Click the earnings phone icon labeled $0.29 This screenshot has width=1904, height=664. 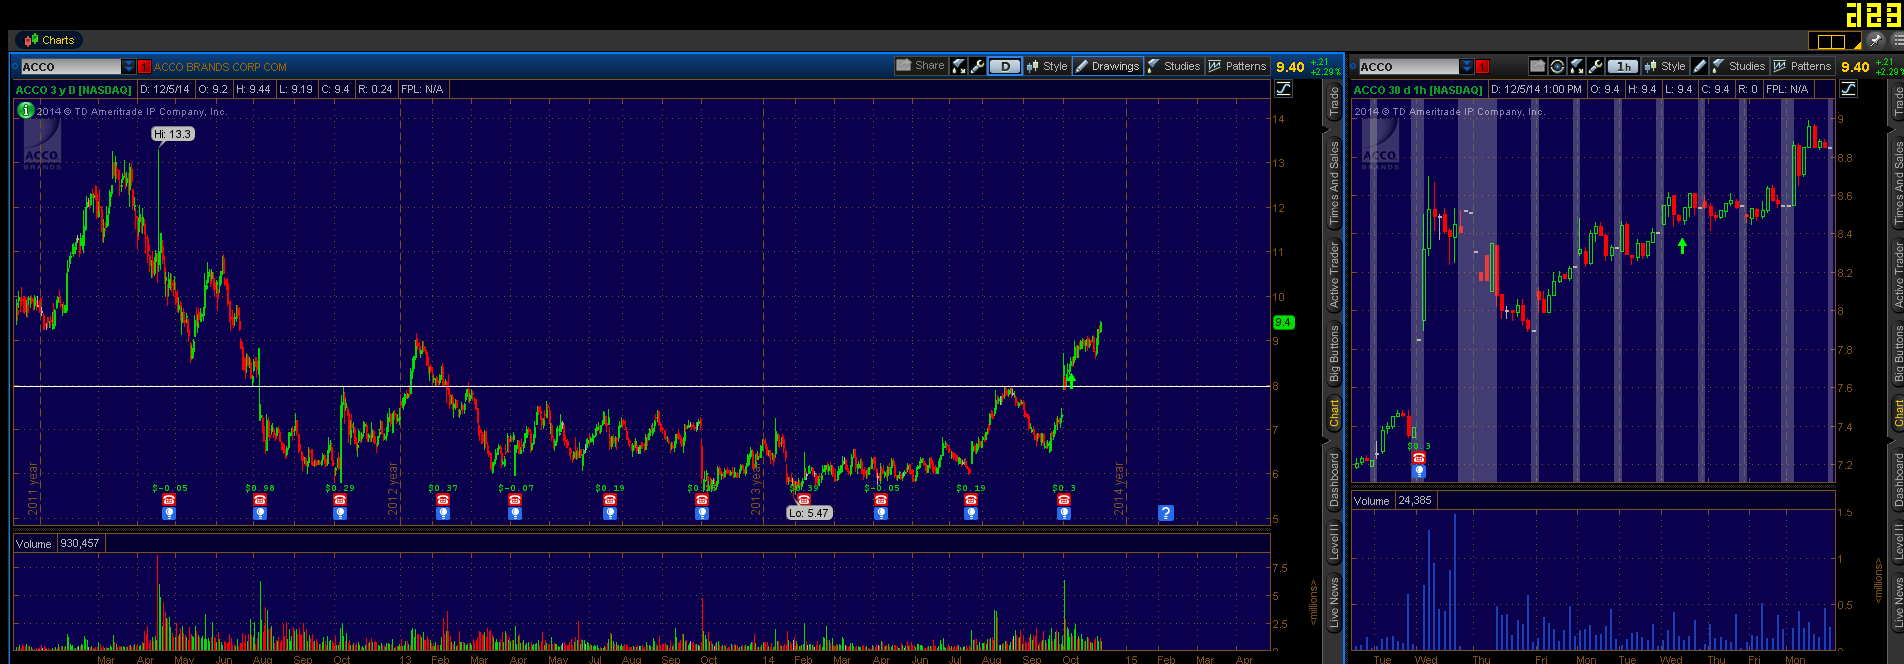tap(340, 500)
